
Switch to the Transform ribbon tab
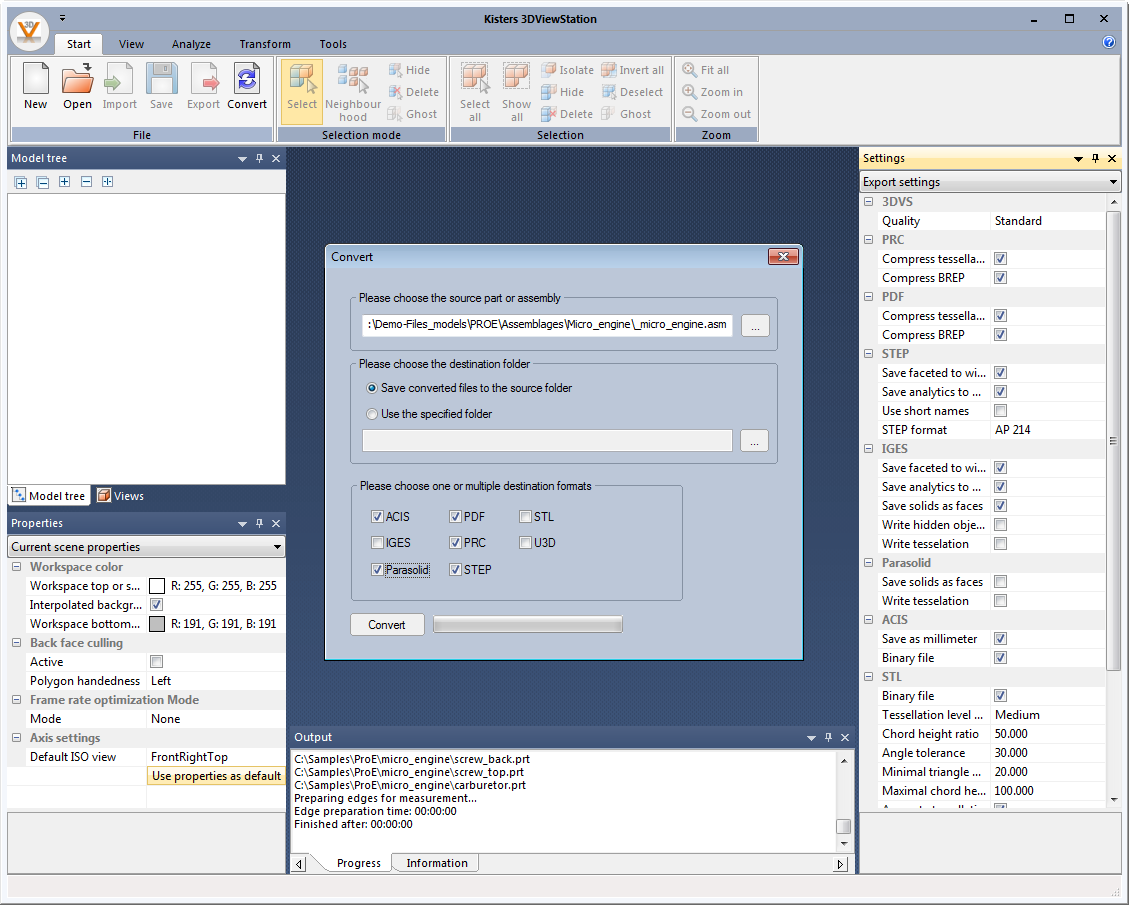click(x=265, y=44)
